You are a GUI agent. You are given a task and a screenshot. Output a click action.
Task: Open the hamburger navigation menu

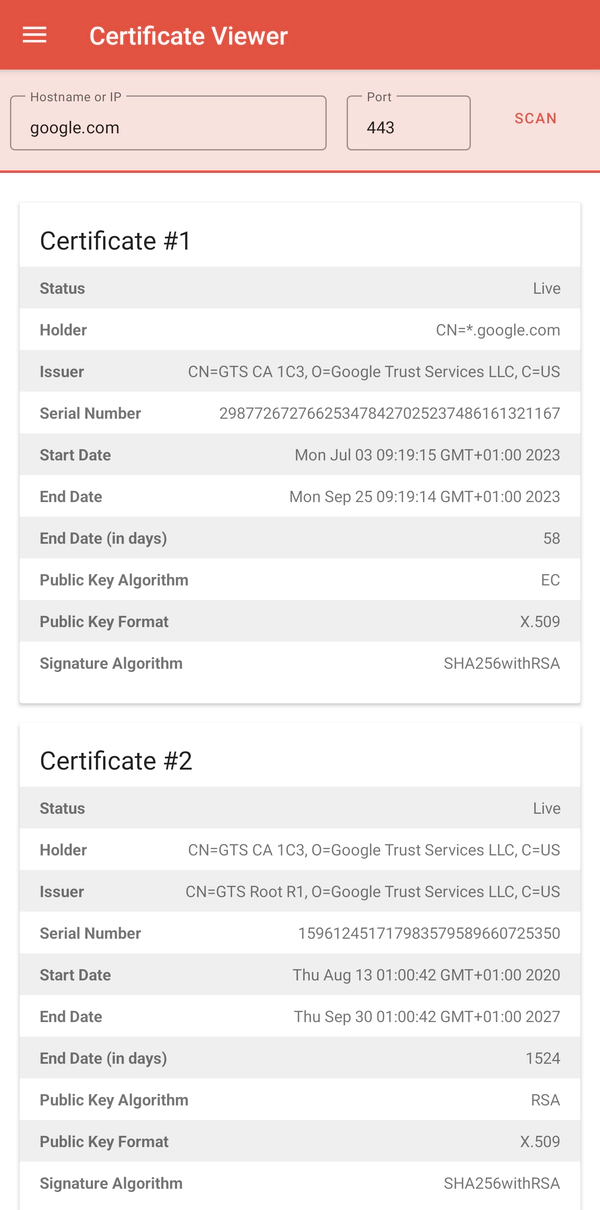34,35
